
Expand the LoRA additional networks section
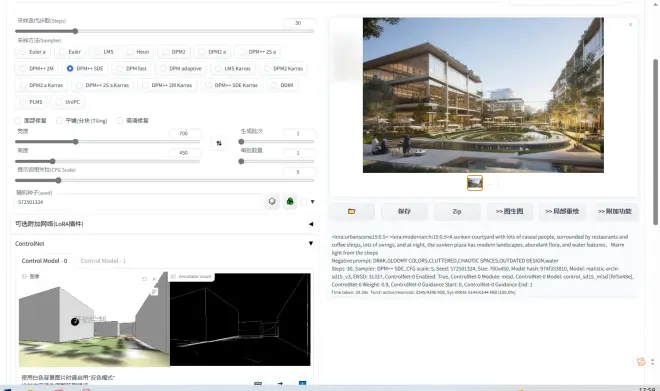click(164, 224)
